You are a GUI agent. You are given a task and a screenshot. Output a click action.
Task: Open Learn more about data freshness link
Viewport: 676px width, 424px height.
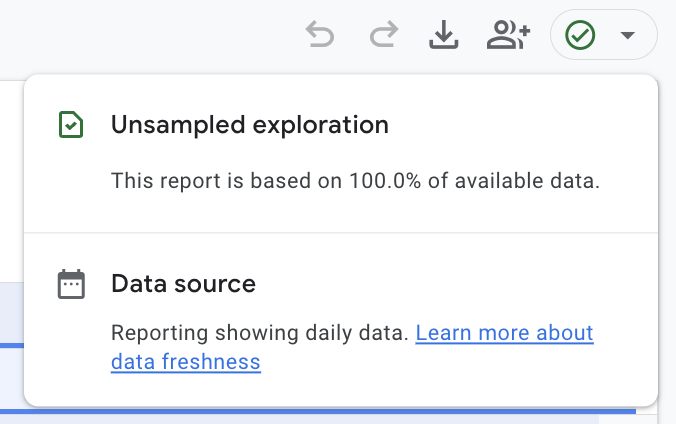(x=504, y=333)
